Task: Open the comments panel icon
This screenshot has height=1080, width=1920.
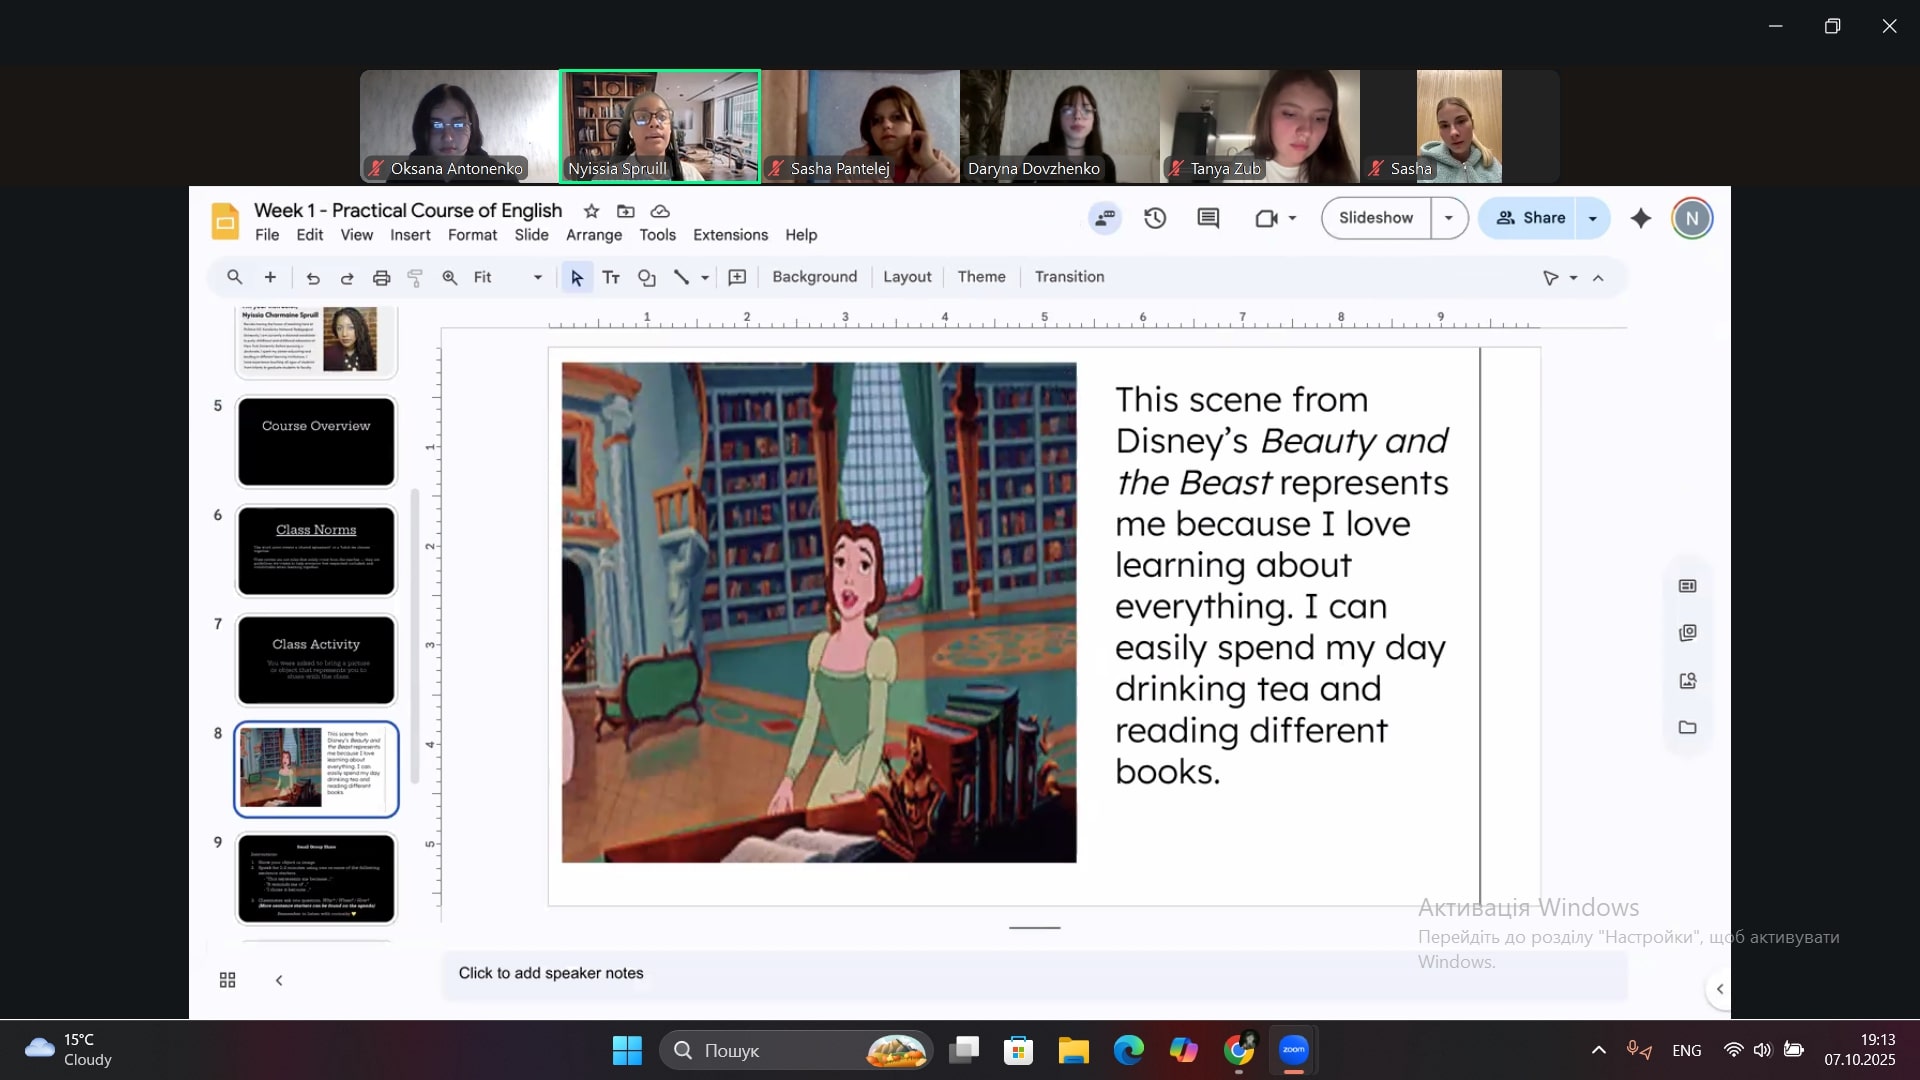Action: pos(1208,218)
